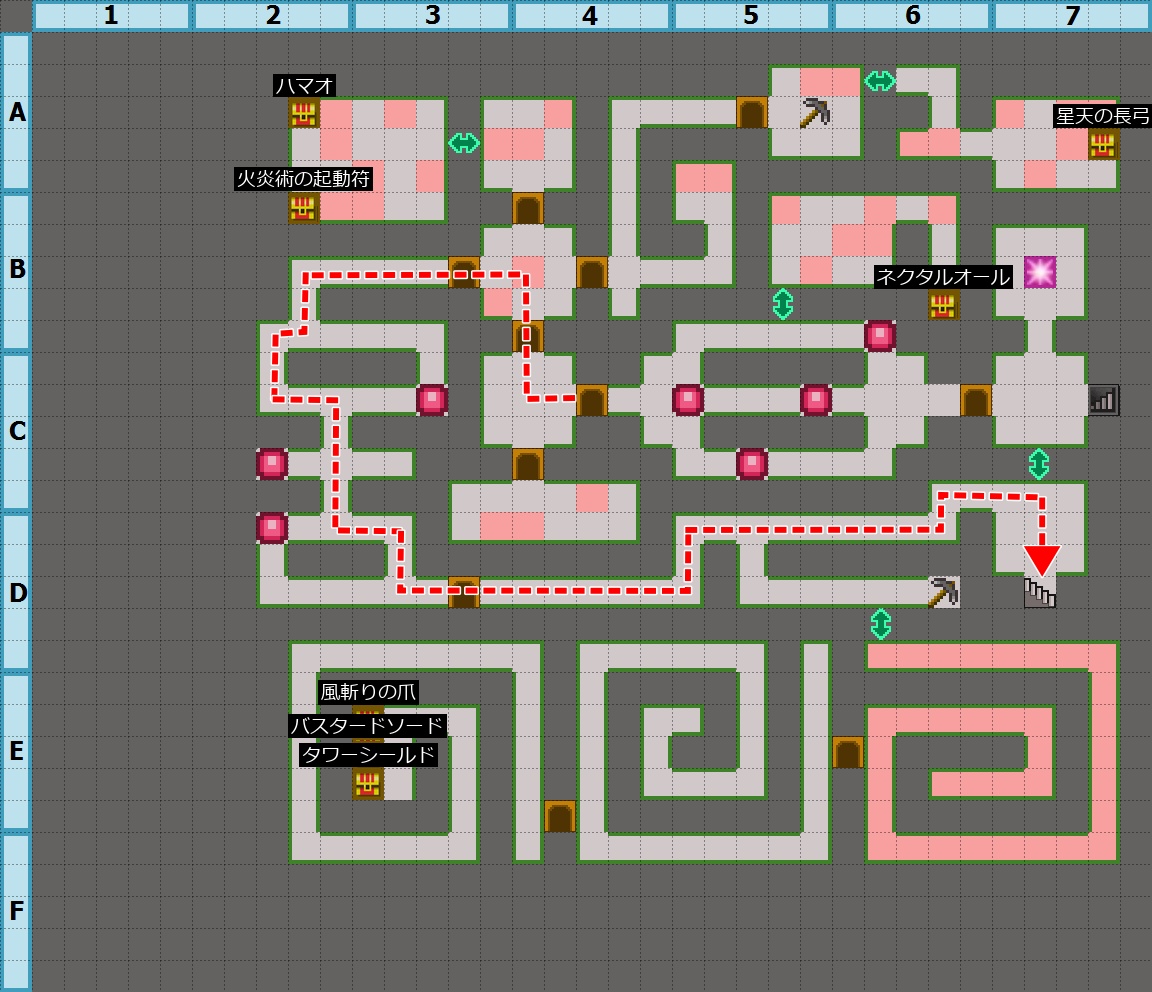Click the ハマオ treasure chest
Viewport: 1152px width, 992px height.
tap(303, 113)
